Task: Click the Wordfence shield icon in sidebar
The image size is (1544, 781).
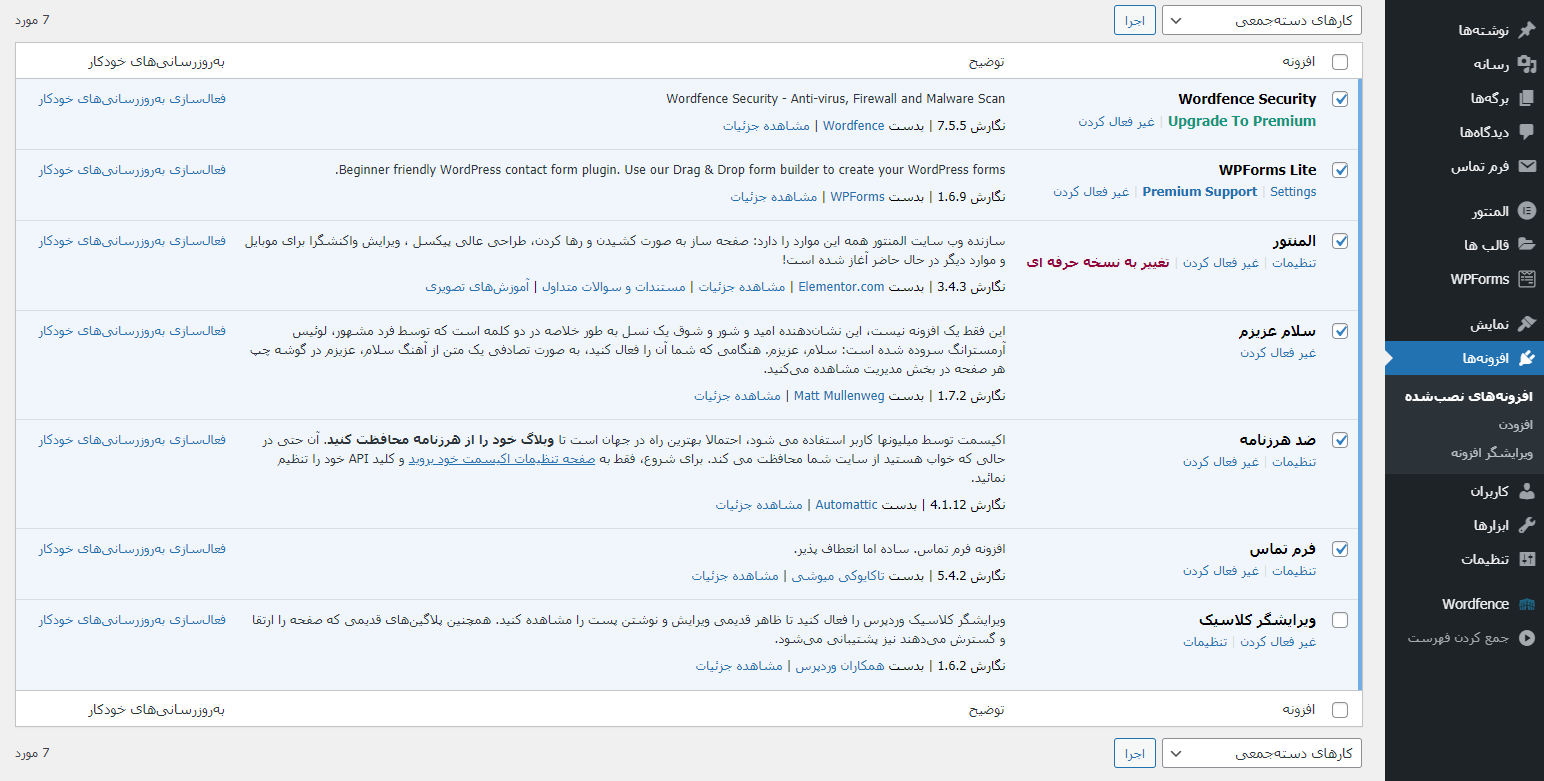Action: pos(1526,604)
